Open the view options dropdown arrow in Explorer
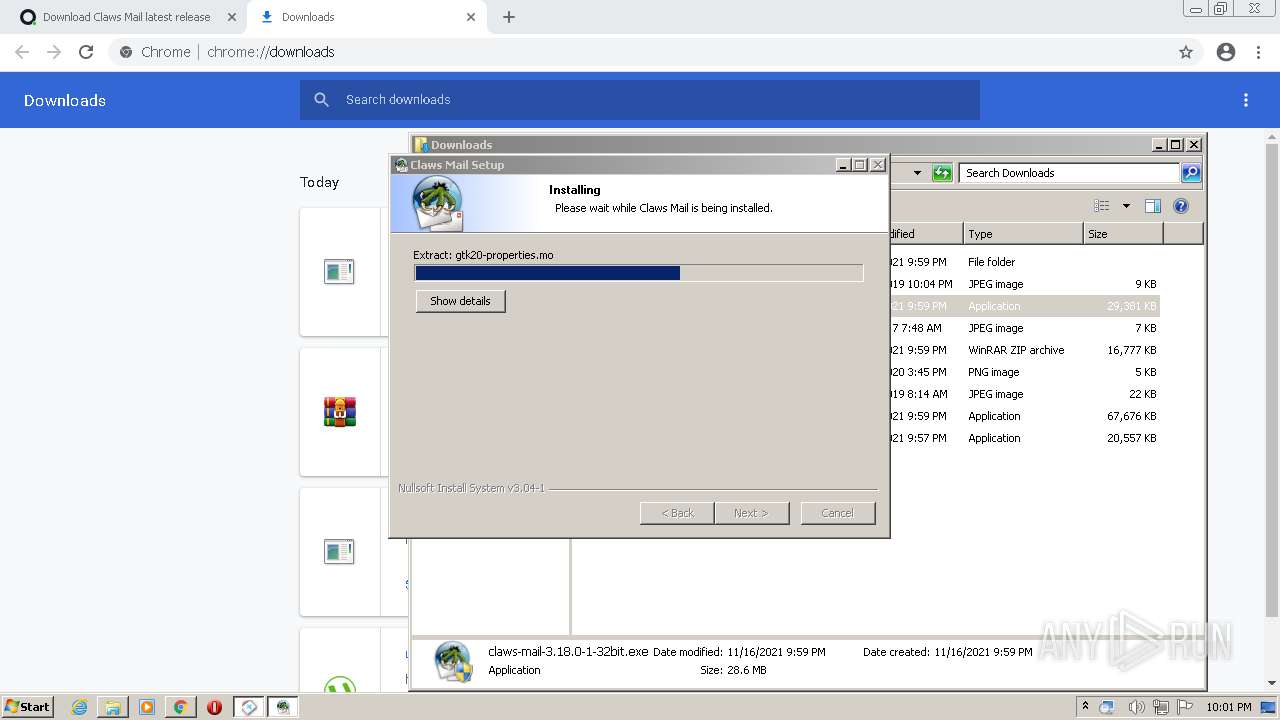This screenshot has width=1280, height=720. (1126, 206)
